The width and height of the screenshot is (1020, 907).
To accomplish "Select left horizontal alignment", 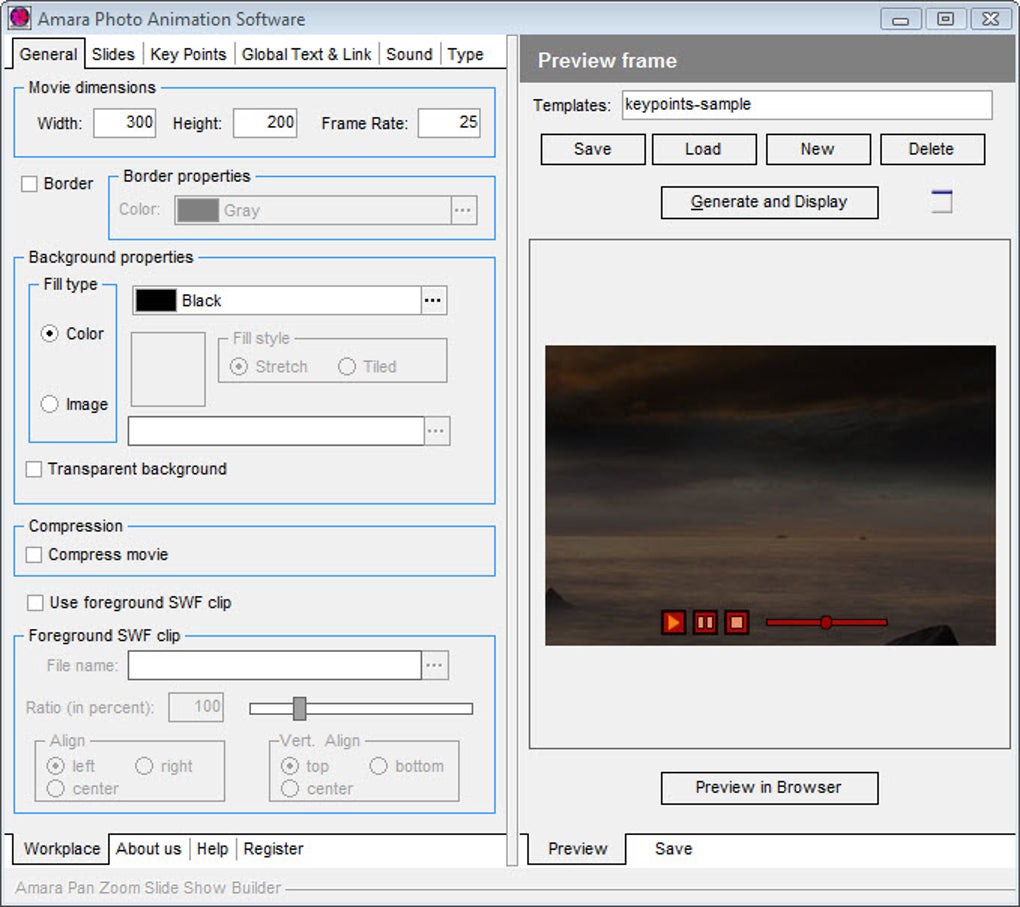I will coord(56,766).
